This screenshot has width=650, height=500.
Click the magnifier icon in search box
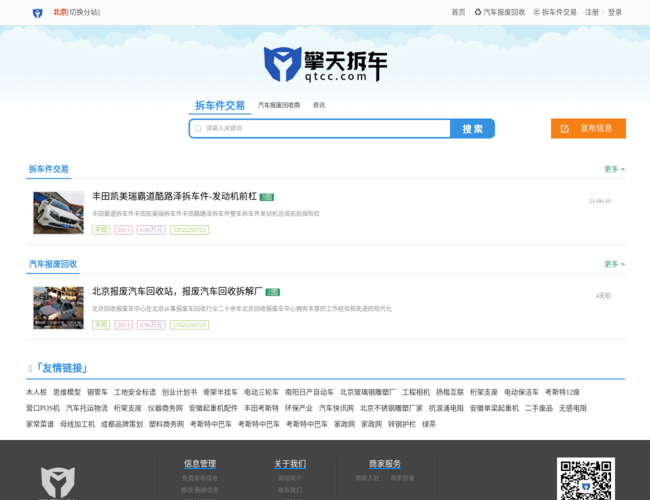tap(199, 129)
